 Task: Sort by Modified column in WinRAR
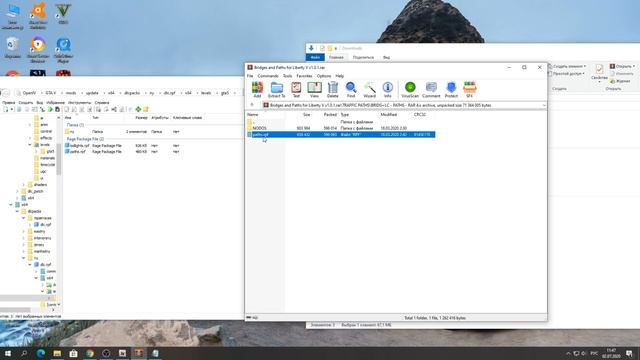pyautogui.click(x=389, y=115)
